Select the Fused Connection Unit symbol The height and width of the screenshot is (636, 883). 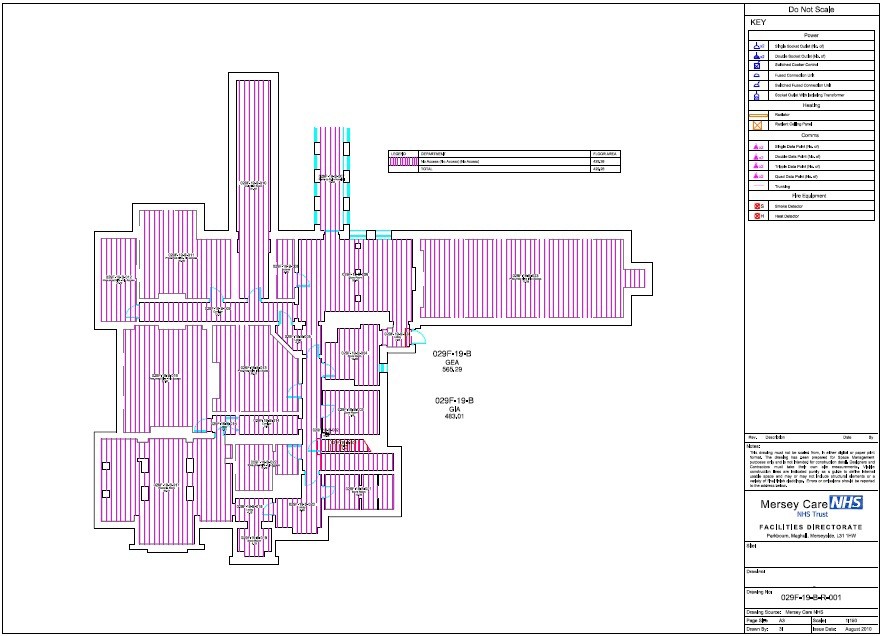pyautogui.click(x=757, y=75)
